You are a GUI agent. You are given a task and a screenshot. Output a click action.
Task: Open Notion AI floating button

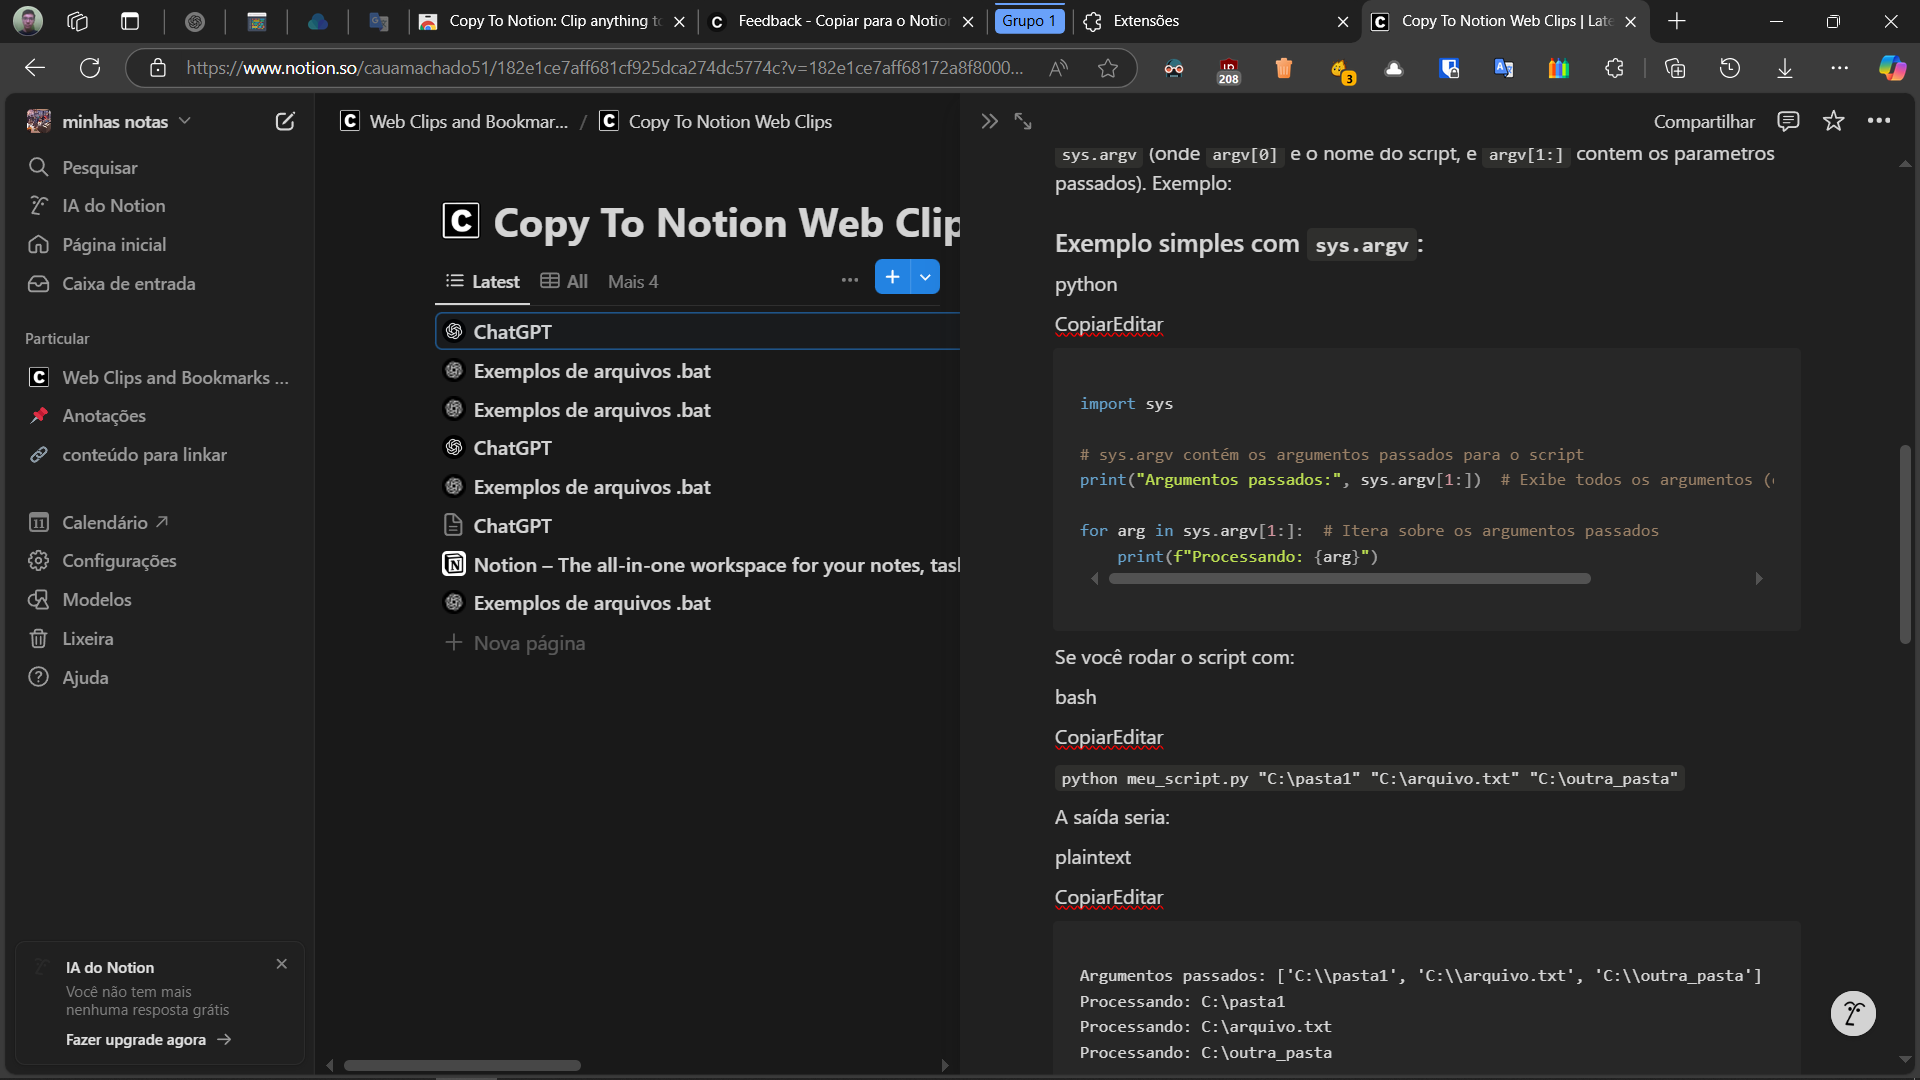(1853, 1014)
